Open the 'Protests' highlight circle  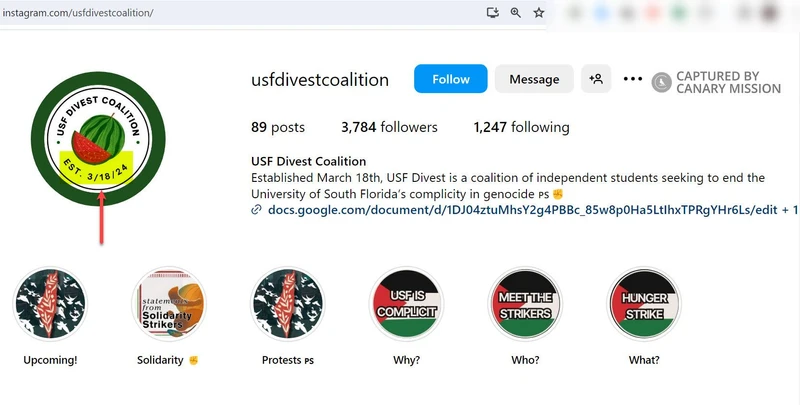[287, 304]
